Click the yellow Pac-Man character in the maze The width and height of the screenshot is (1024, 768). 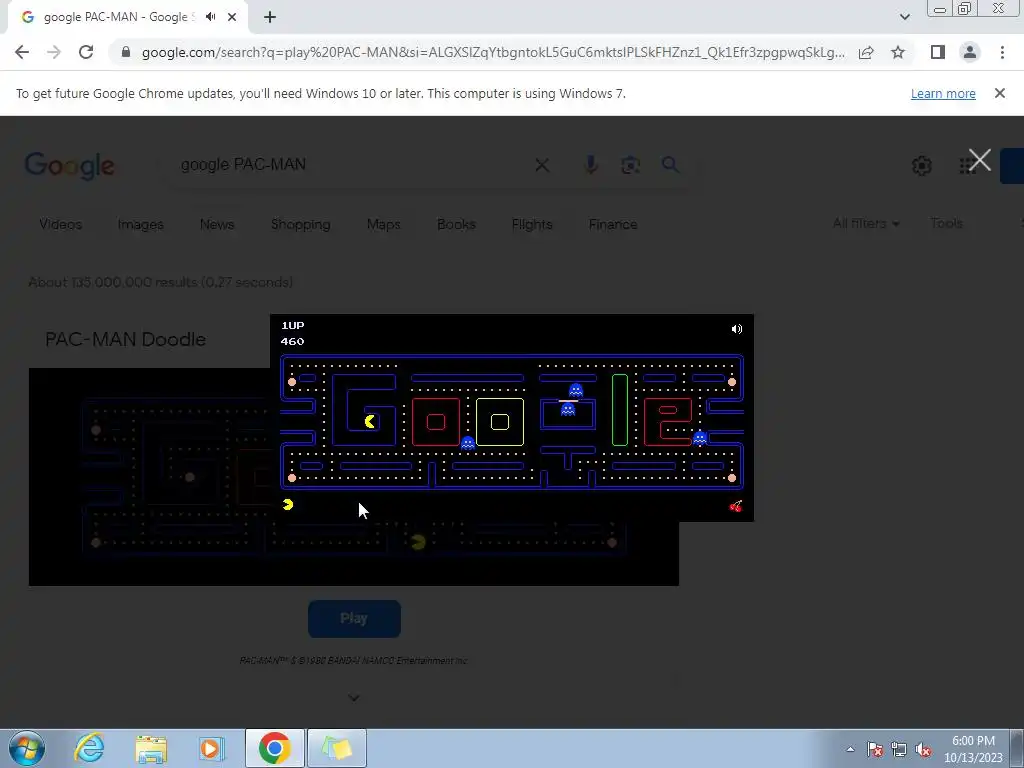click(x=370, y=421)
